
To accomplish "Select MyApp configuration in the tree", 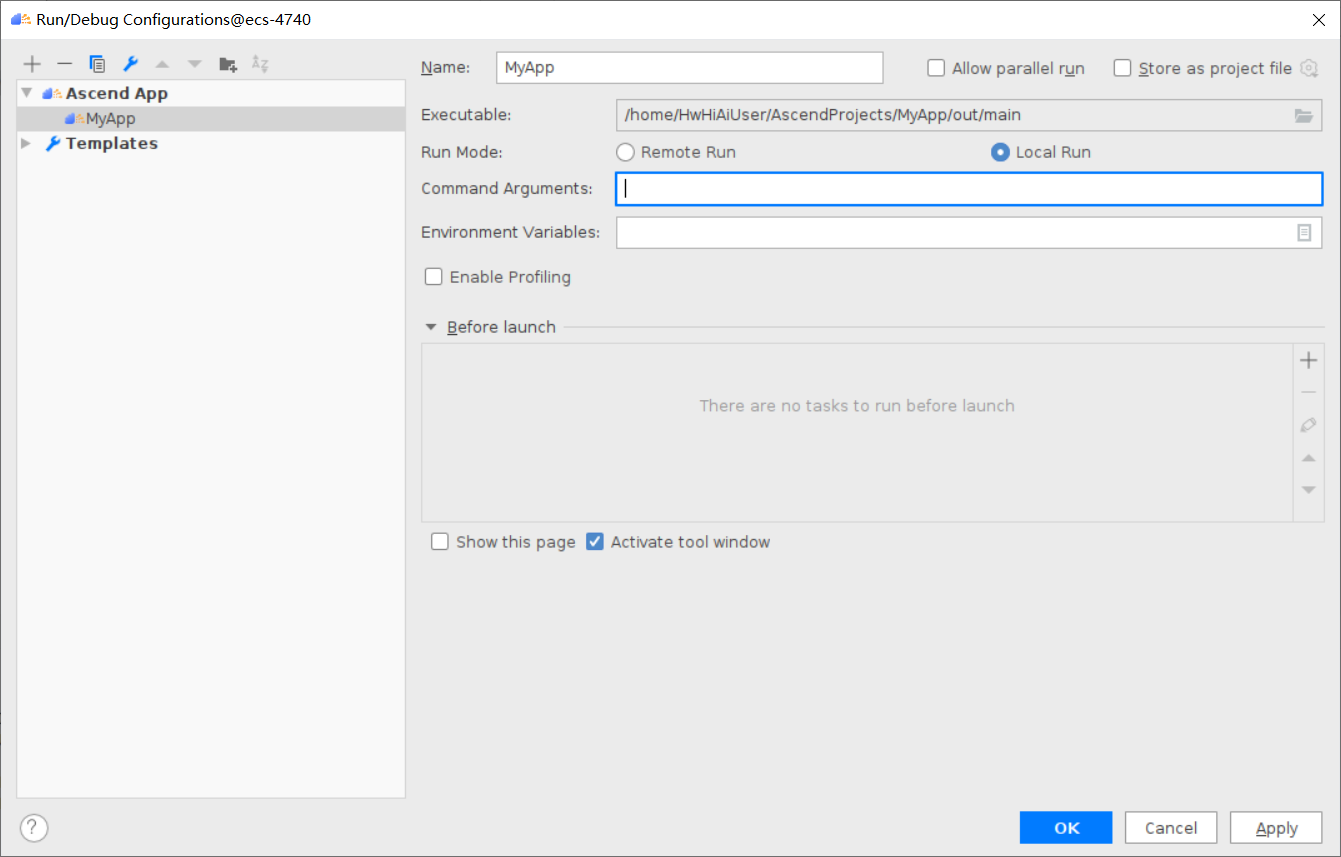I will click(x=110, y=118).
